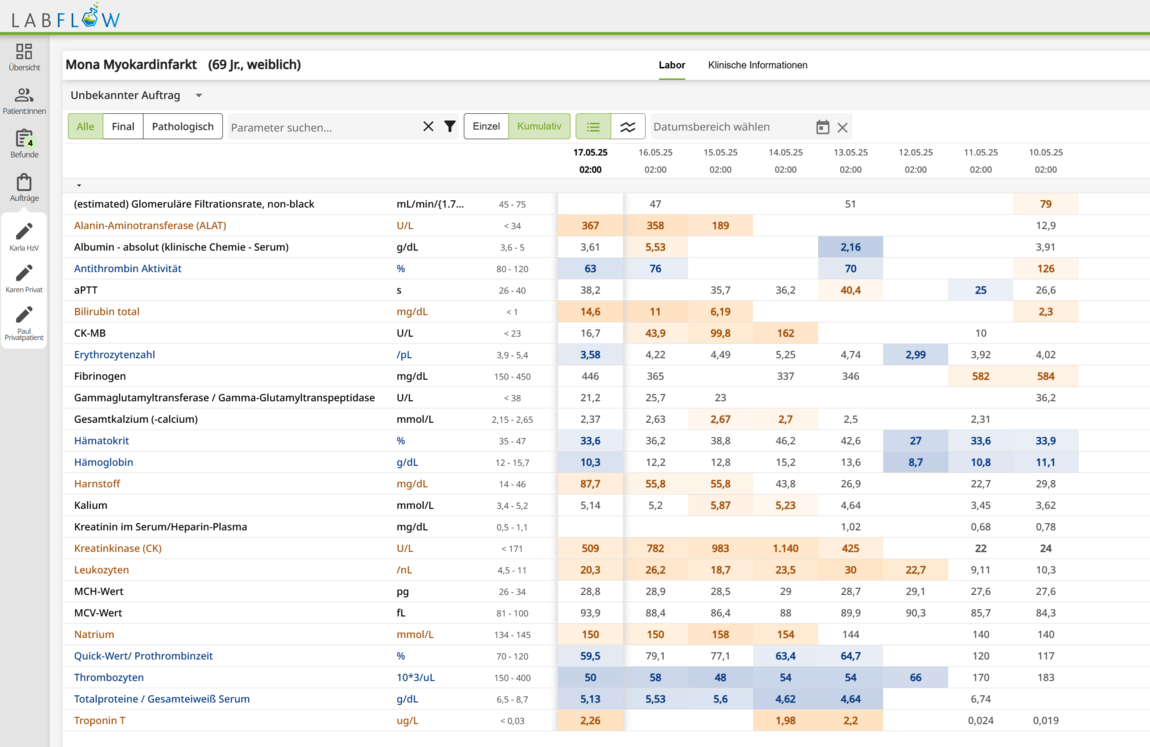This screenshot has width=1150, height=747.
Task: Open the Aufträge clipboard icon
Action: (x=24, y=184)
